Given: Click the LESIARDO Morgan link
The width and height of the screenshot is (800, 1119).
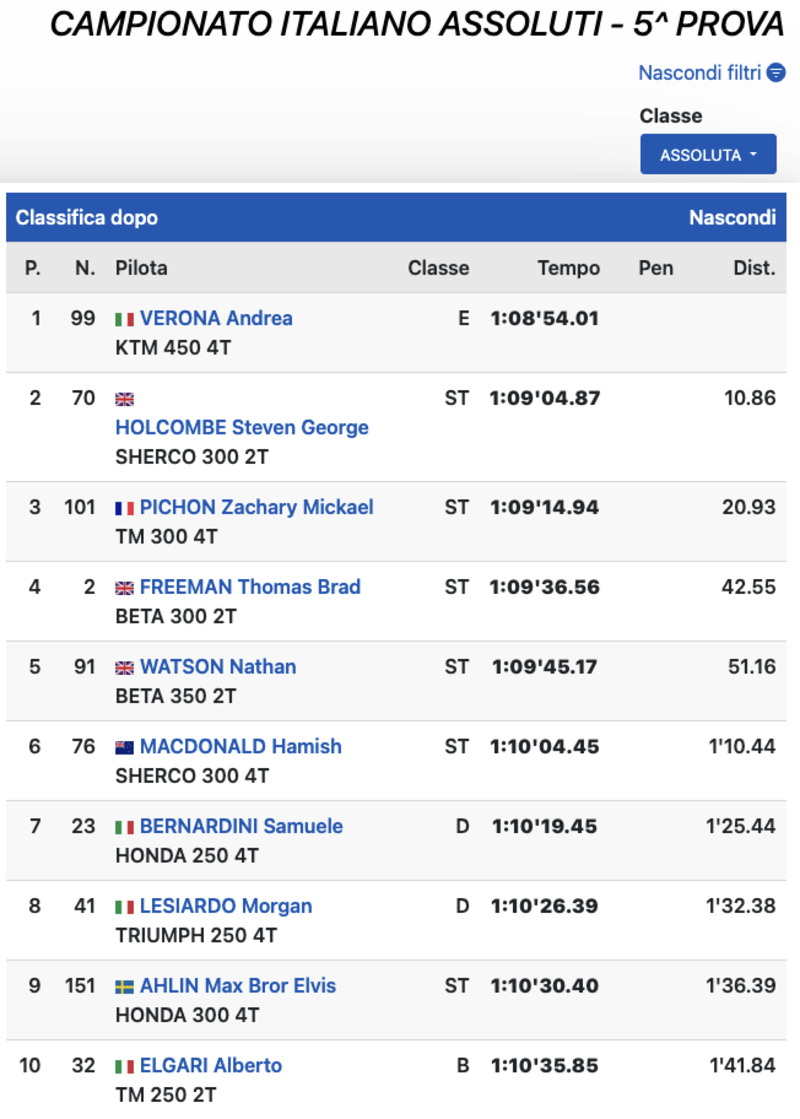Looking at the screenshot, I should pyautogui.click(x=226, y=906).
